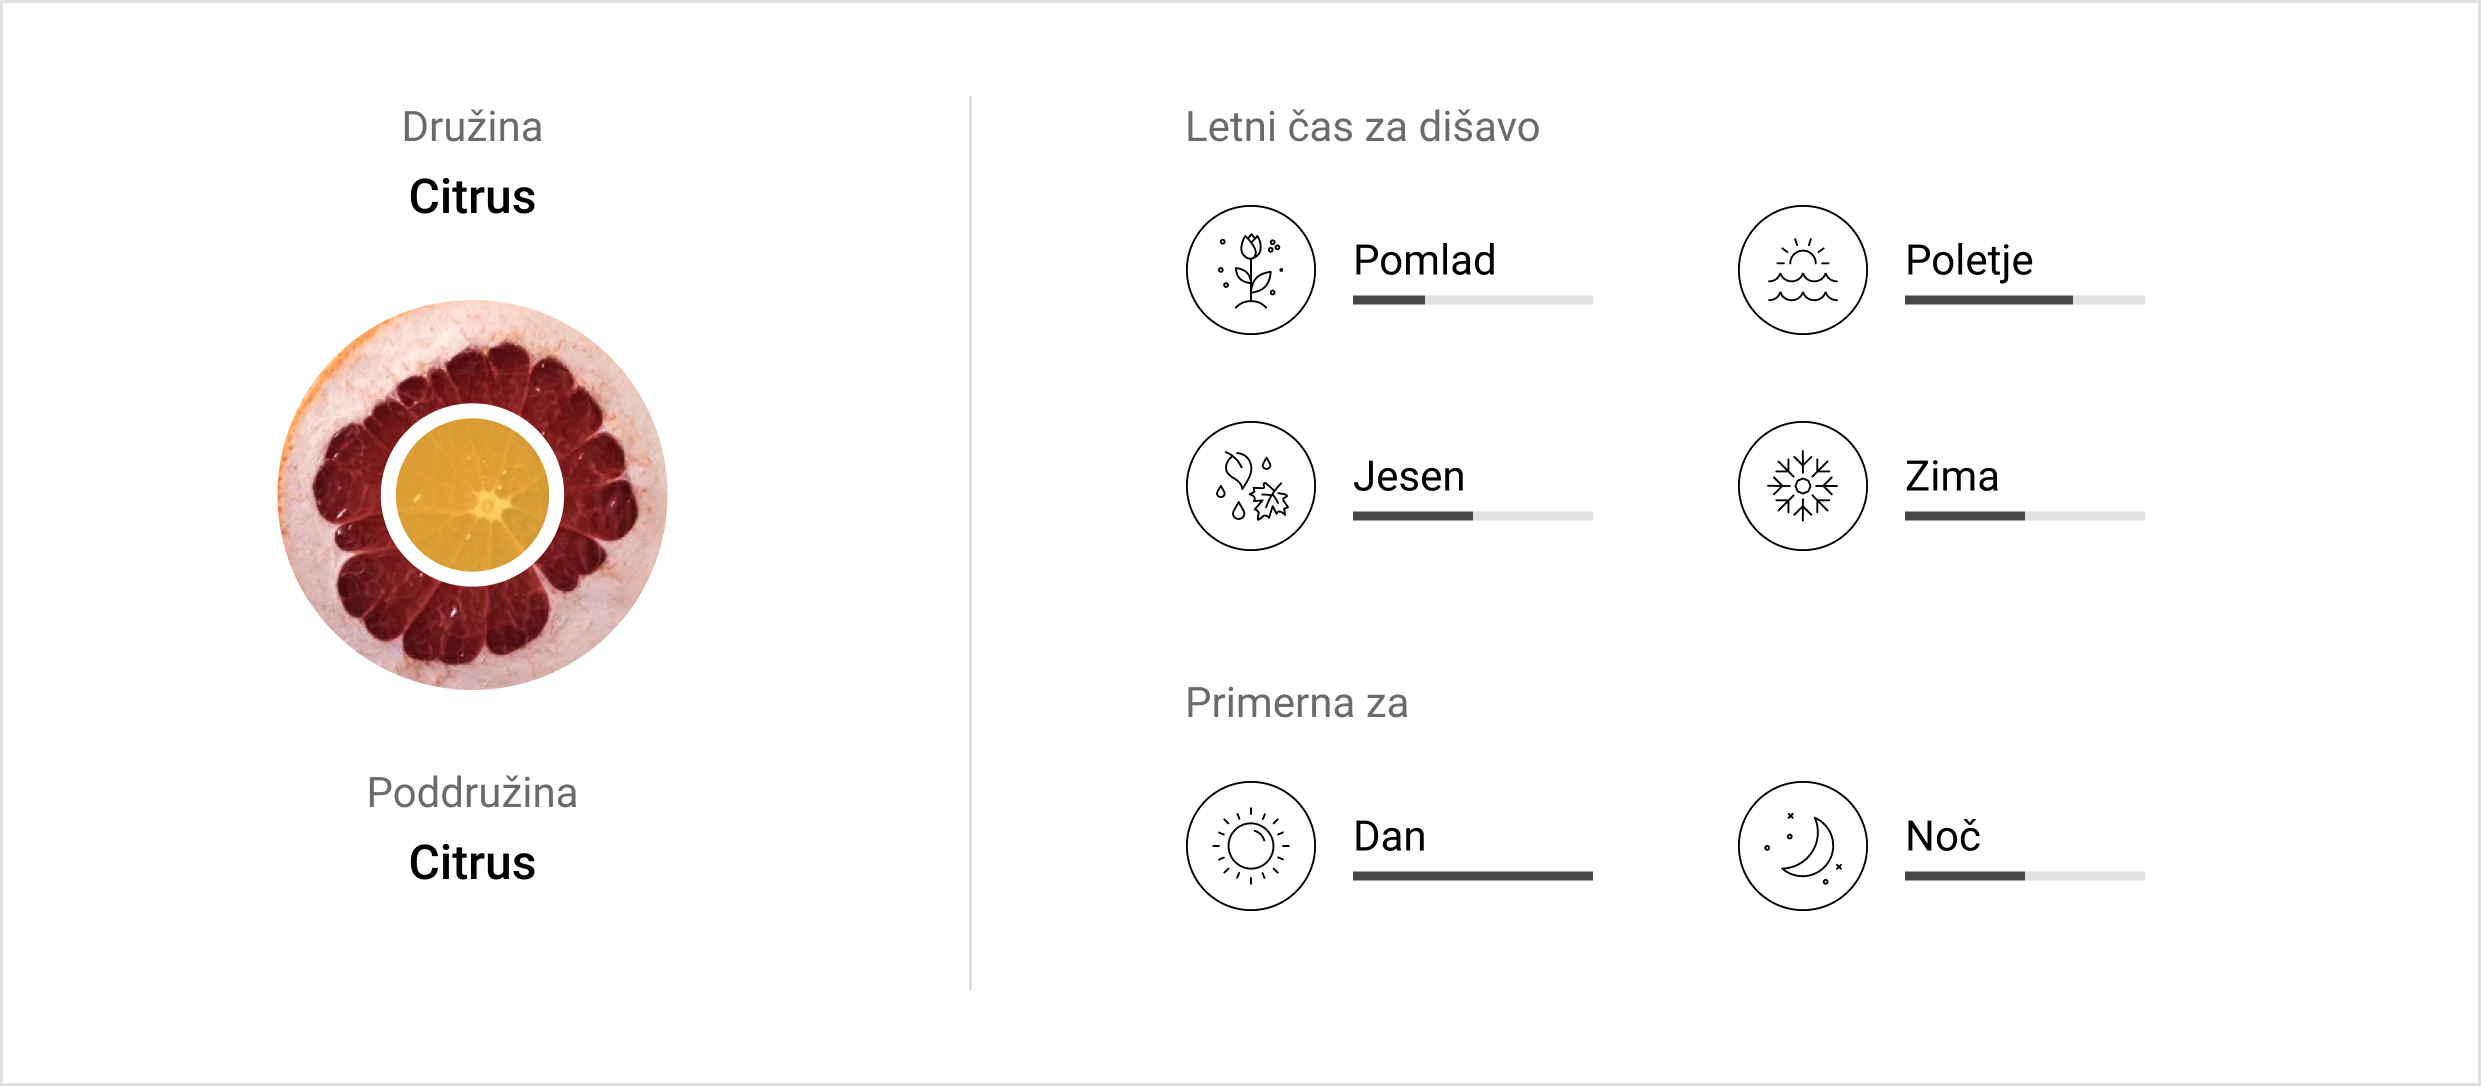
Task: Click the Citrus name under Poddružina
Action: coord(472,863)
